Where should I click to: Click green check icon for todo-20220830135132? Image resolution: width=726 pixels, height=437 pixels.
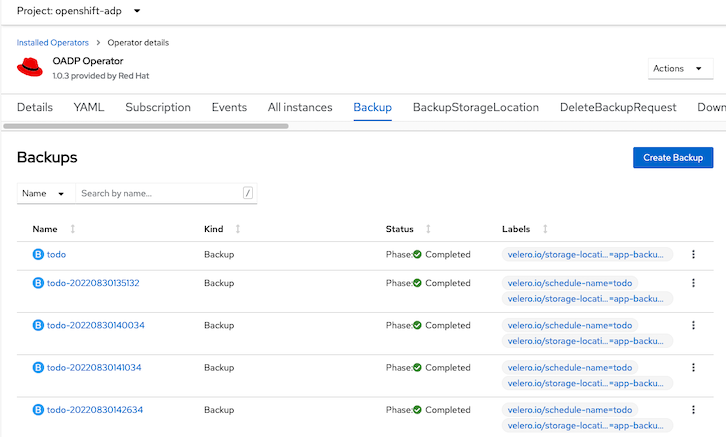417,283
